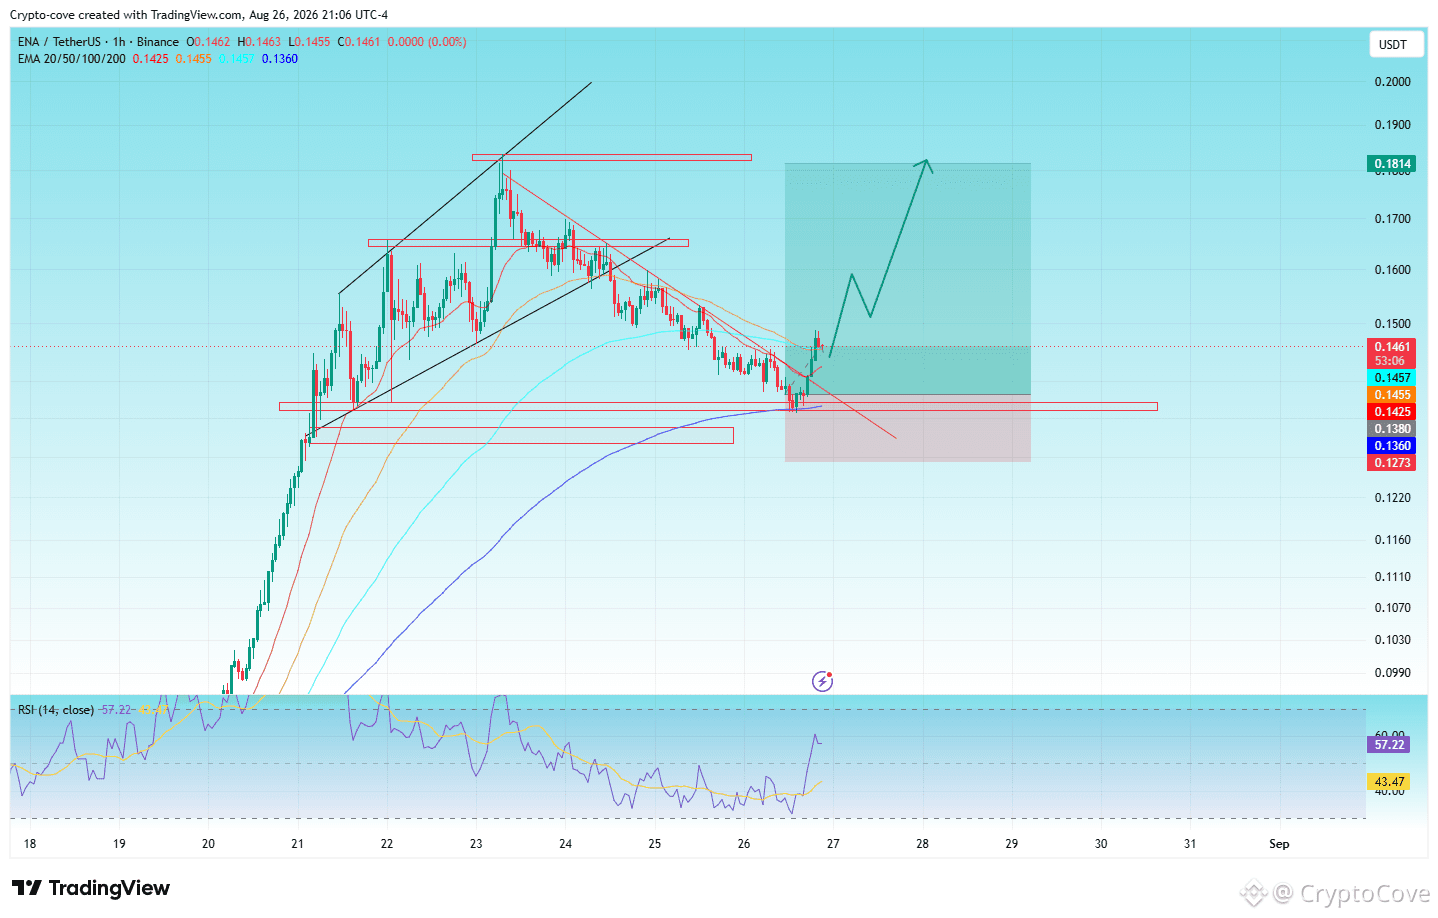Click the gray 0.1380 price label
The width and height of the screenshot is (1438, 918).
point(1392,429)
